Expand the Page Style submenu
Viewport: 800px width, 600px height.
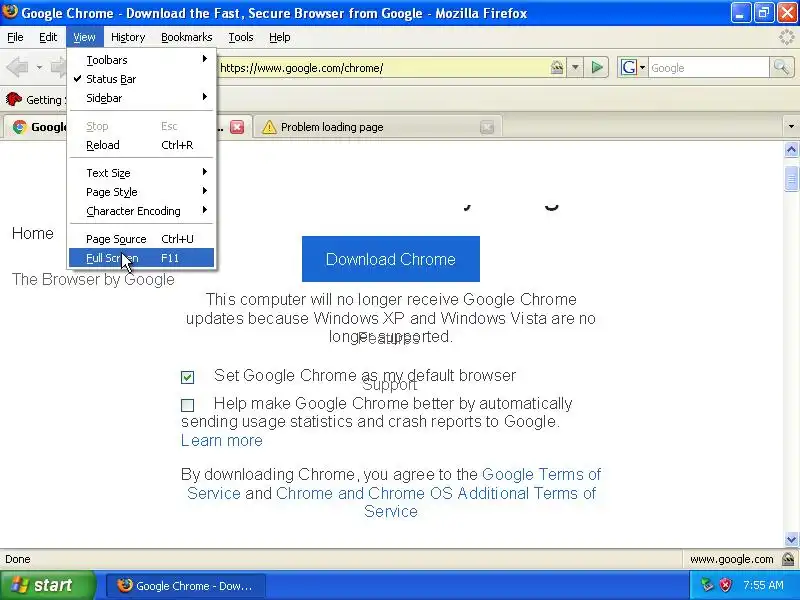click(141, 192)
